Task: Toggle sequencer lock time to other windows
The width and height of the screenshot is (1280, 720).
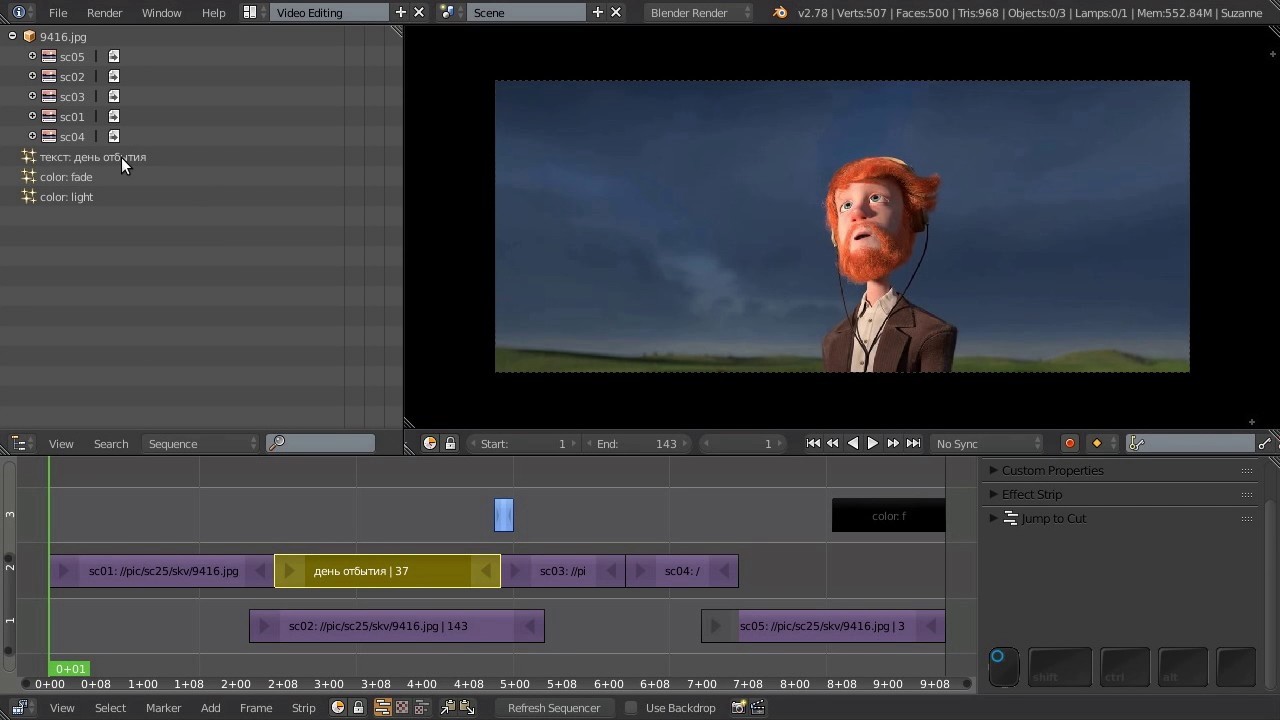Action: [x=358, y=708]
